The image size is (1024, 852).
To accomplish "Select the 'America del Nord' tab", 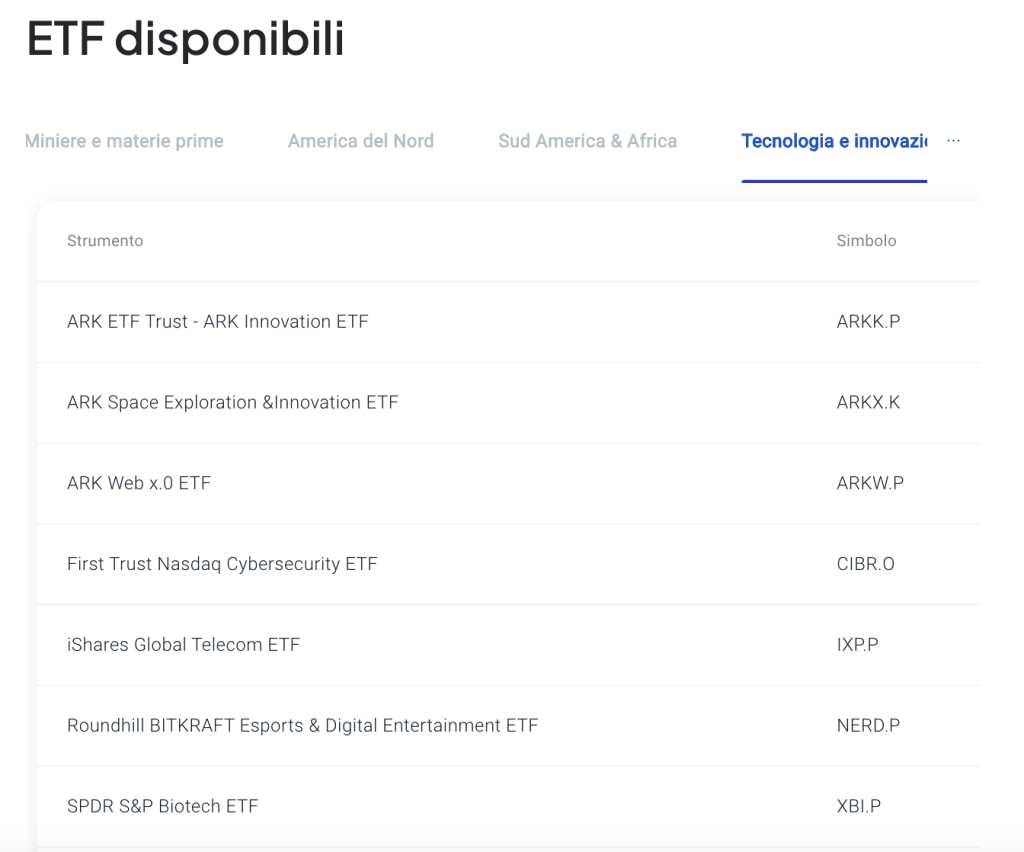I will (360, 141).
